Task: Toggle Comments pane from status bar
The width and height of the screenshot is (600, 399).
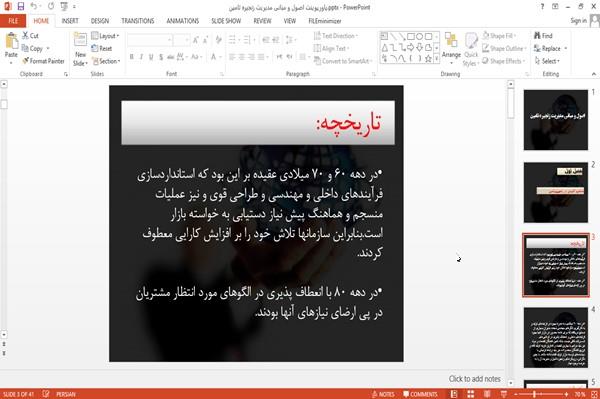Action: tap(420, 394)
